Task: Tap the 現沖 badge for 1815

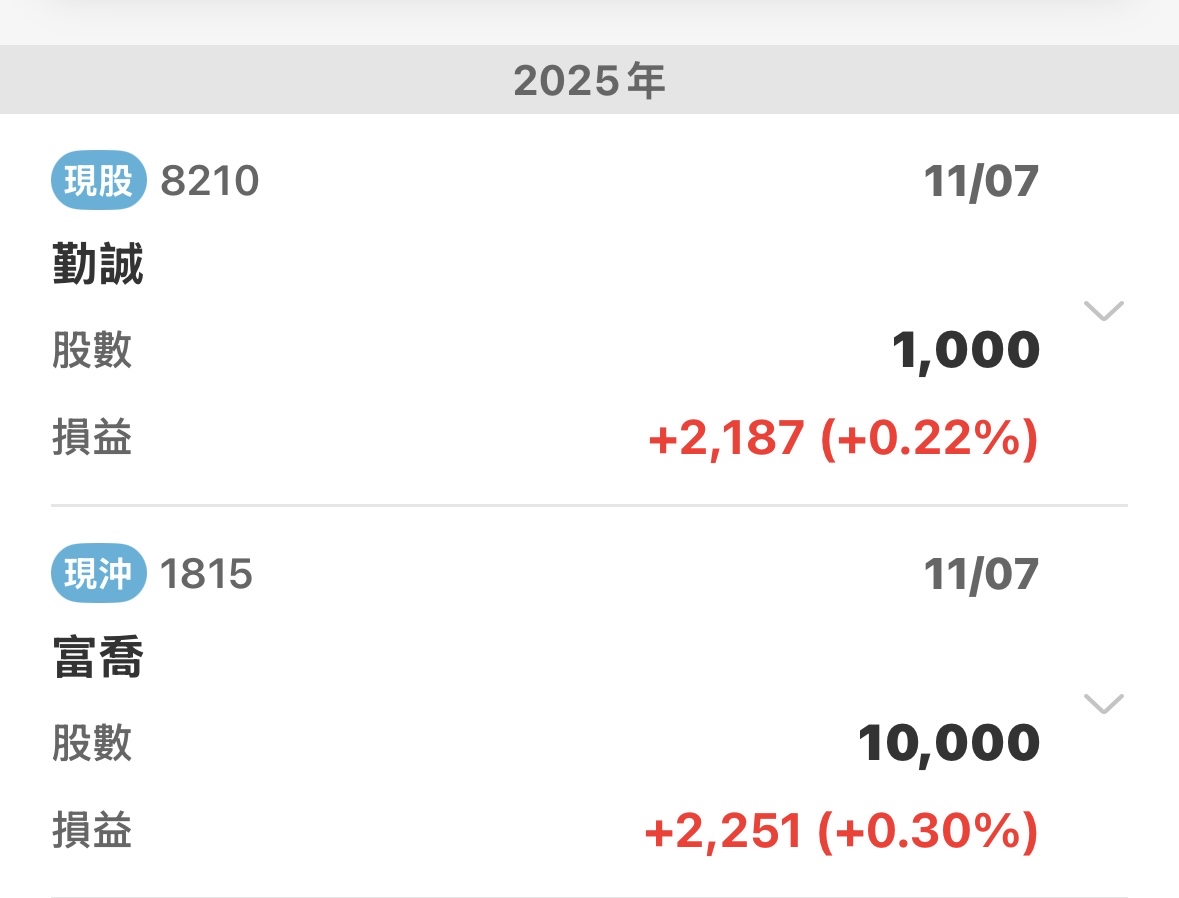Action: pos(97,575)
